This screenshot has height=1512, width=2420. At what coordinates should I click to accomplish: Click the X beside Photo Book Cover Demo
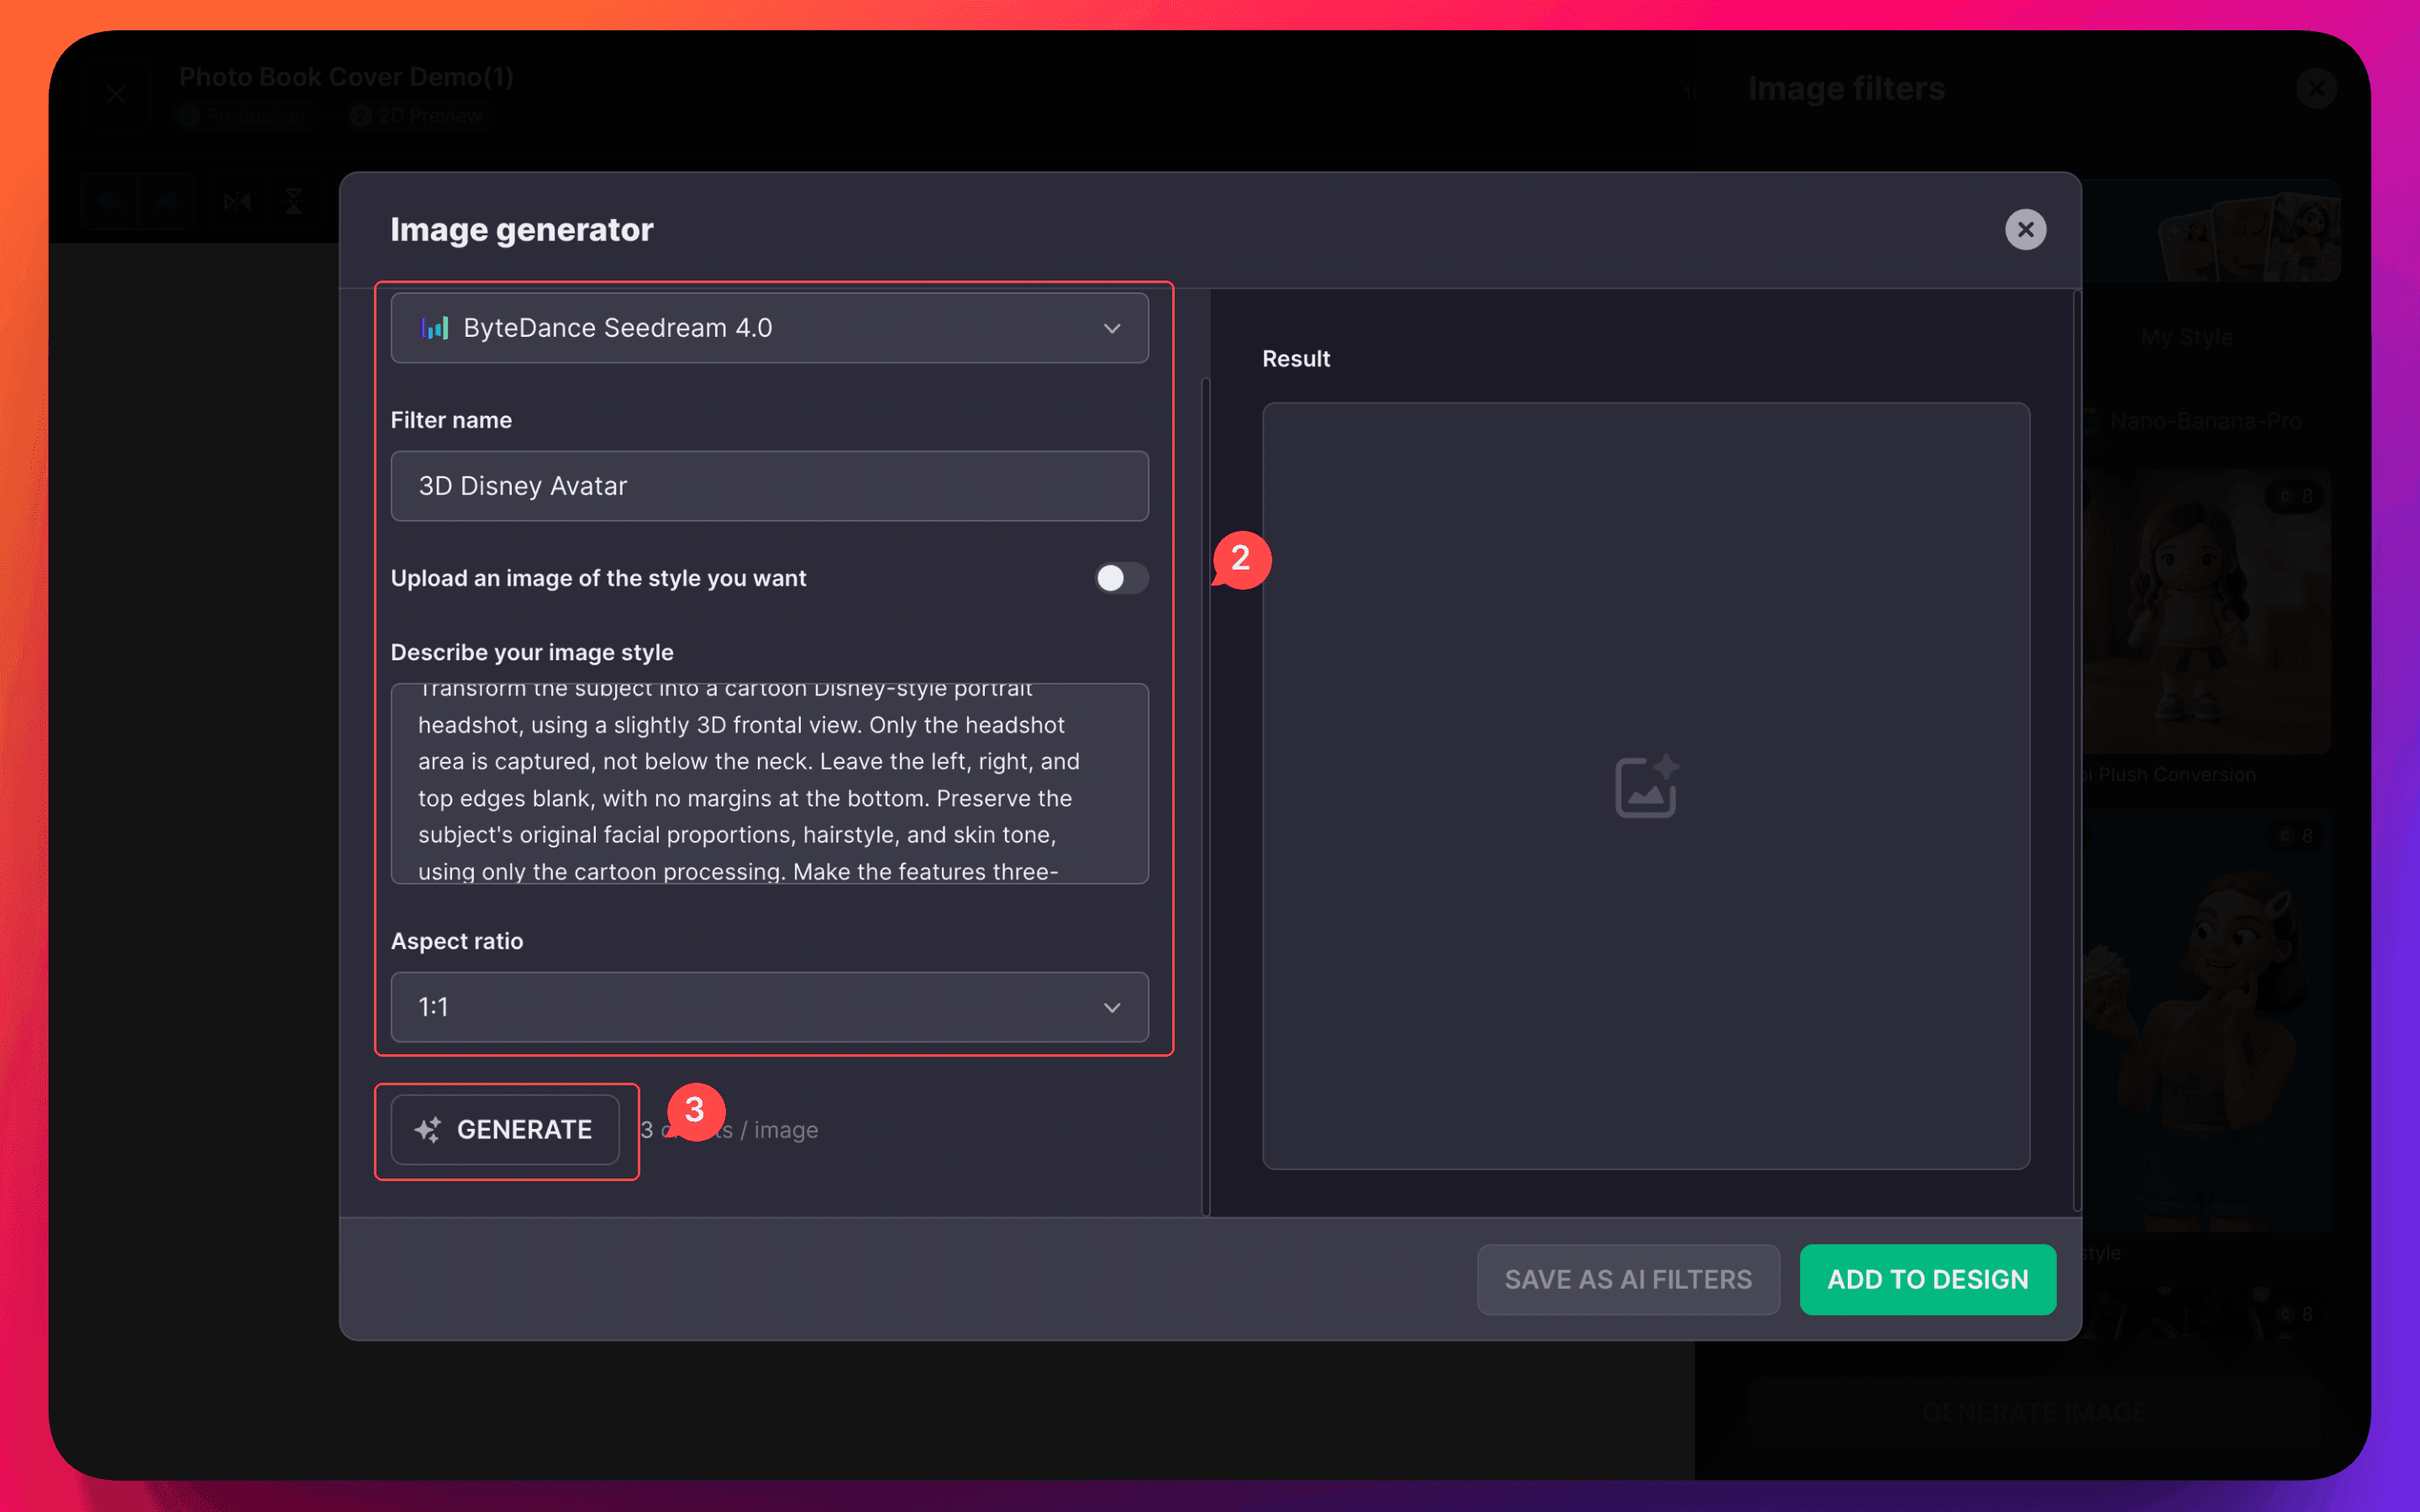point(116,95)
